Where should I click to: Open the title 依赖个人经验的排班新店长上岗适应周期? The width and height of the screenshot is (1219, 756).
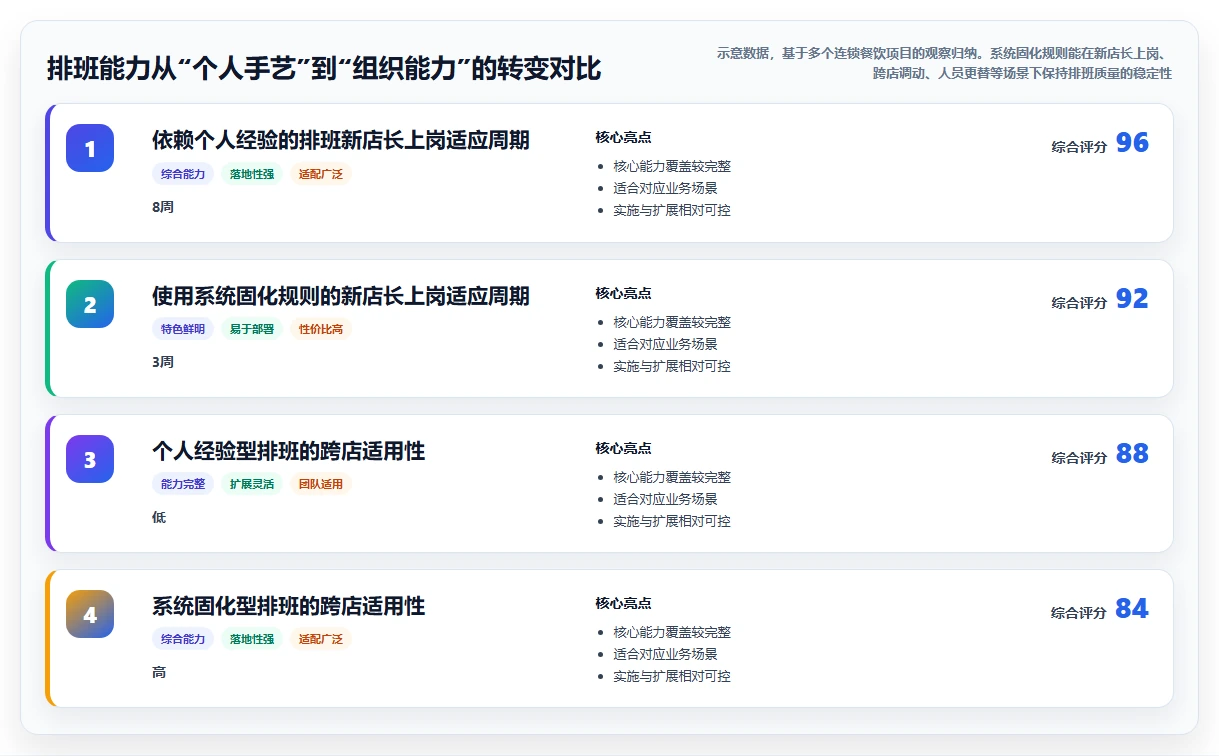pos(341,140)
